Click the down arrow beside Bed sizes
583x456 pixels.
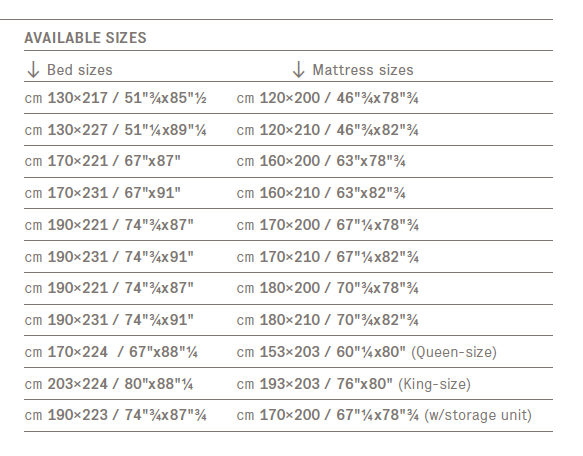[x=33, y=70]
